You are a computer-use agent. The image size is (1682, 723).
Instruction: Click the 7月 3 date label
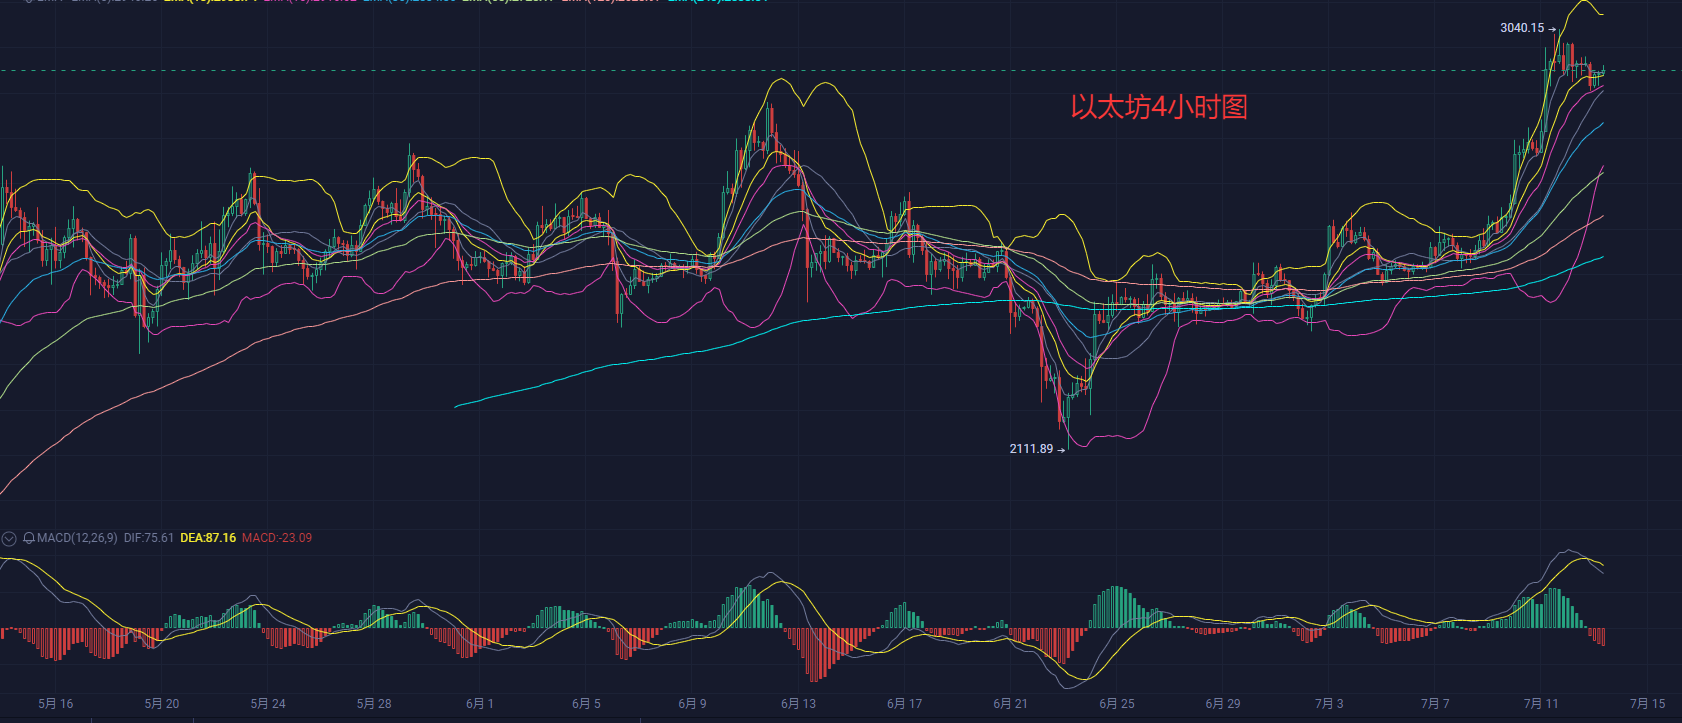(1329, 704)
